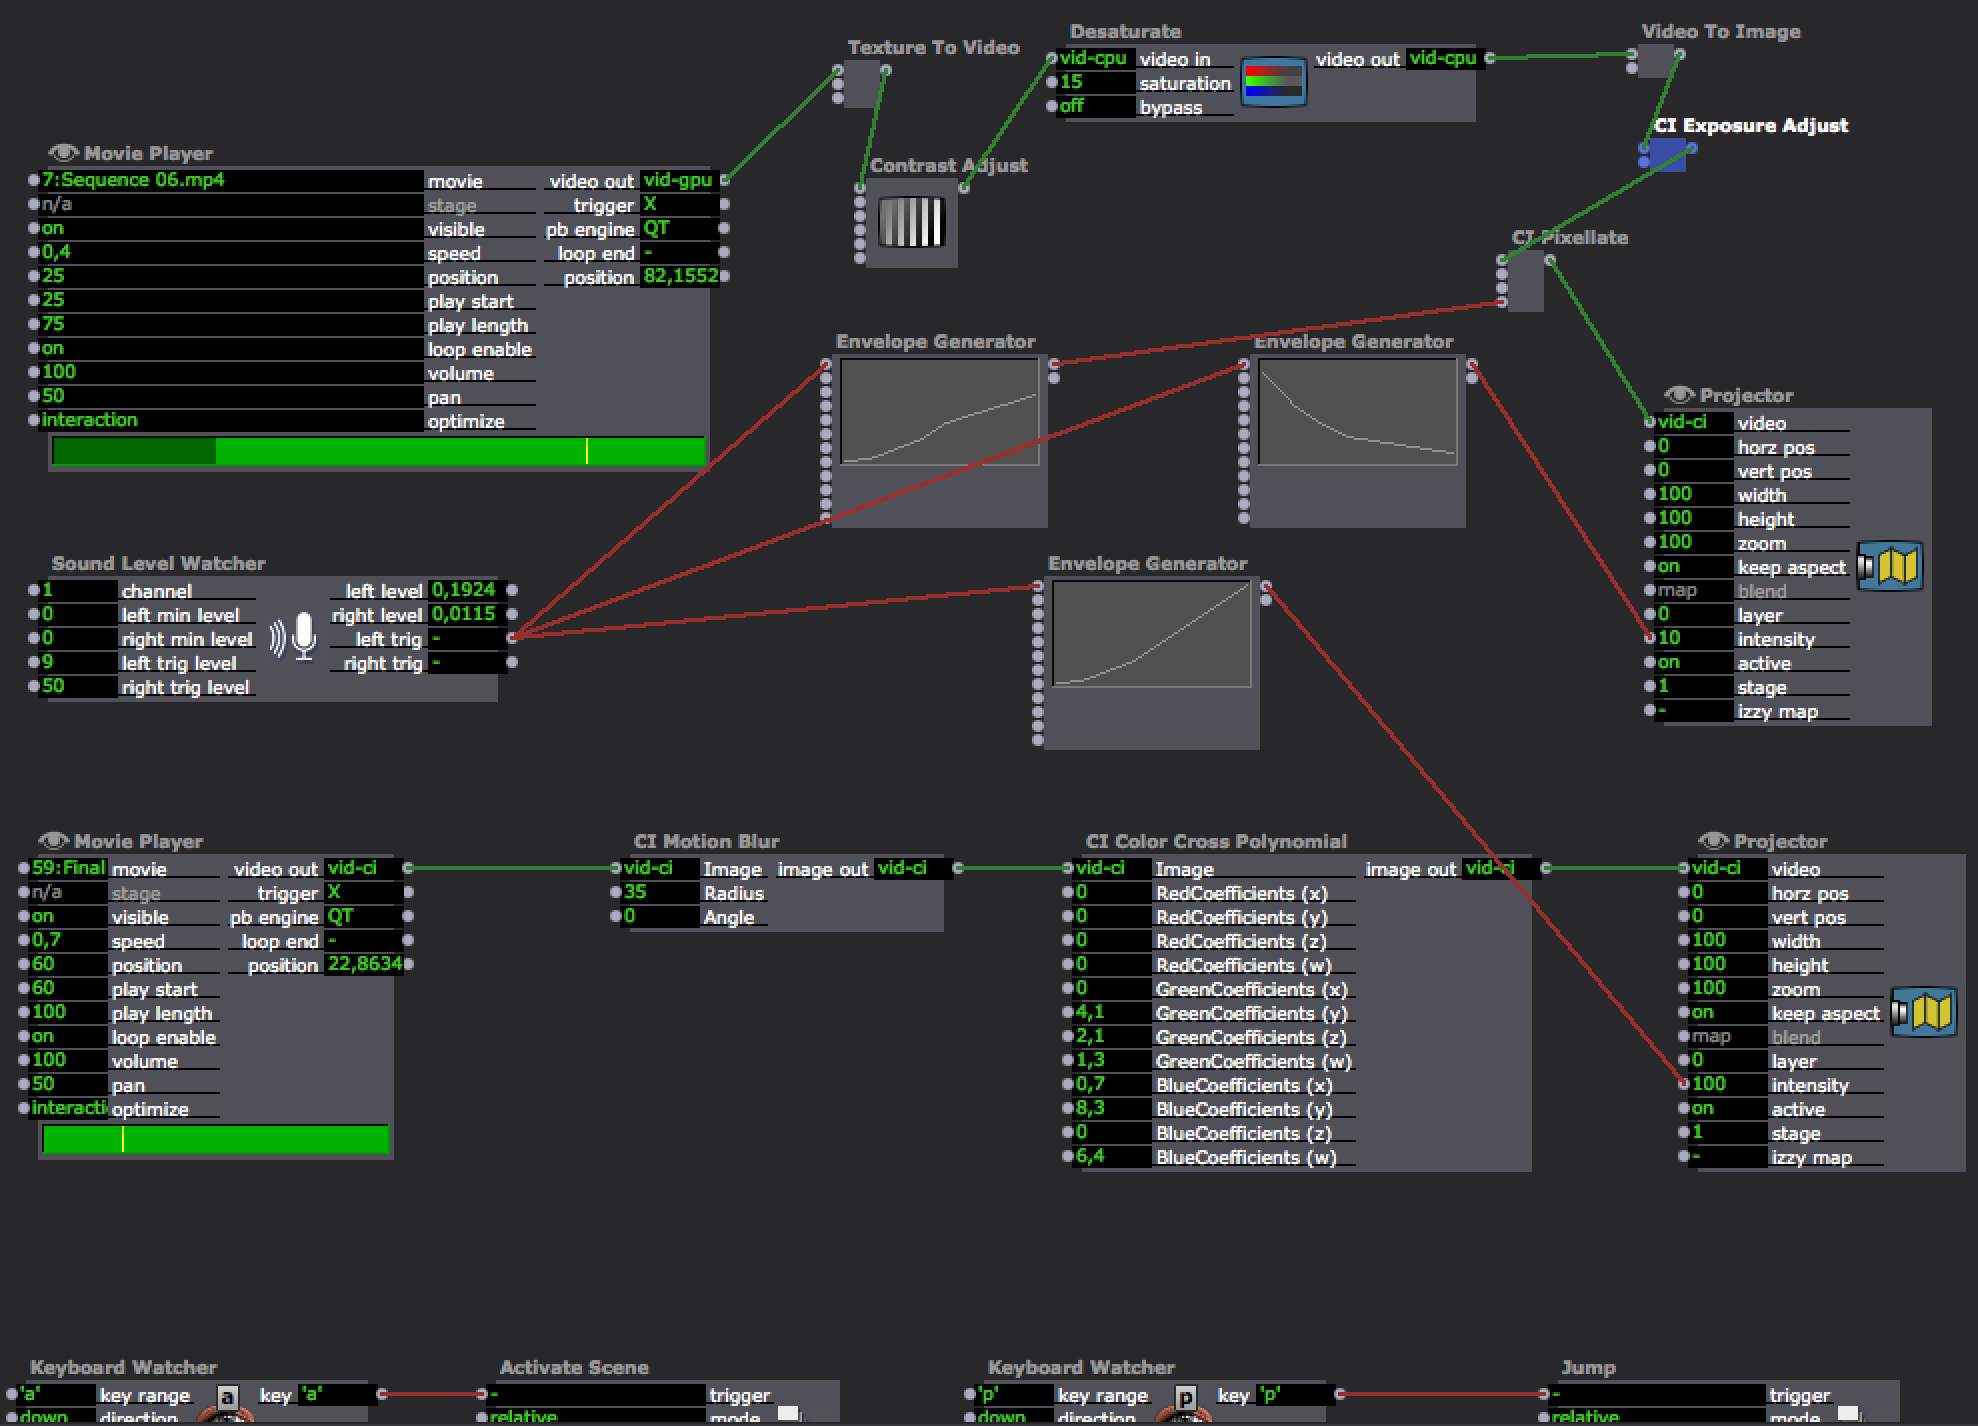Open blend 'map' on Projector with intensity 100

(x=1728, y=1036)
